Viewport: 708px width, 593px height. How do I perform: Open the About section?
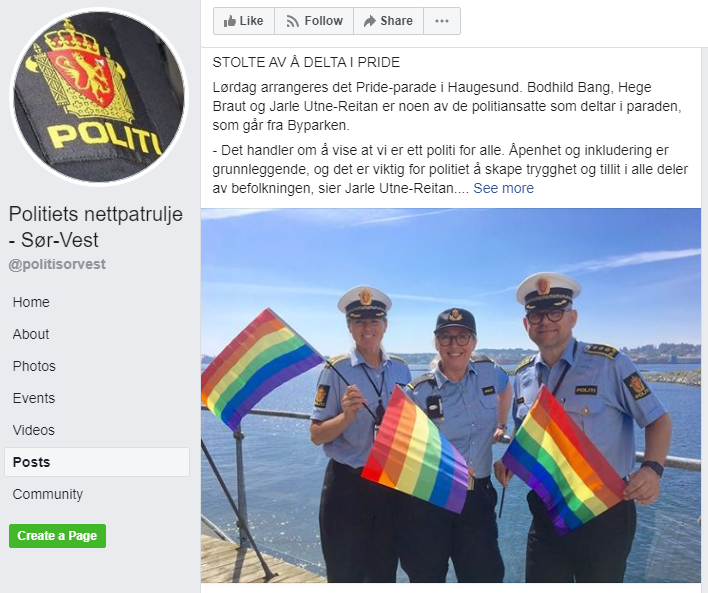point(31,334)
